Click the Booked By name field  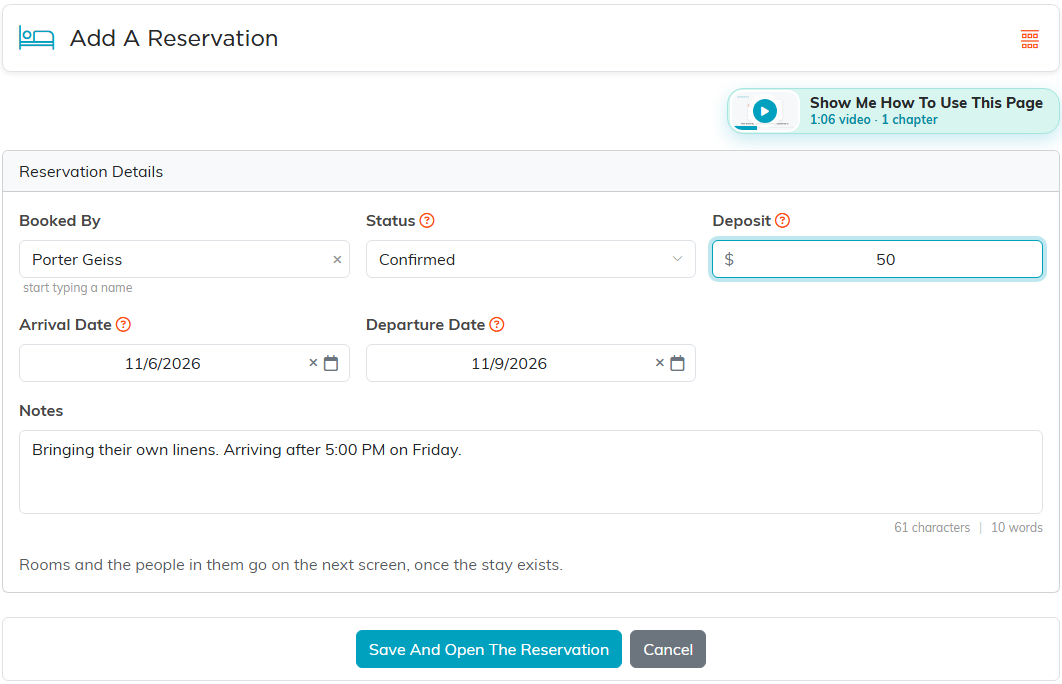(x=184, y=259)
